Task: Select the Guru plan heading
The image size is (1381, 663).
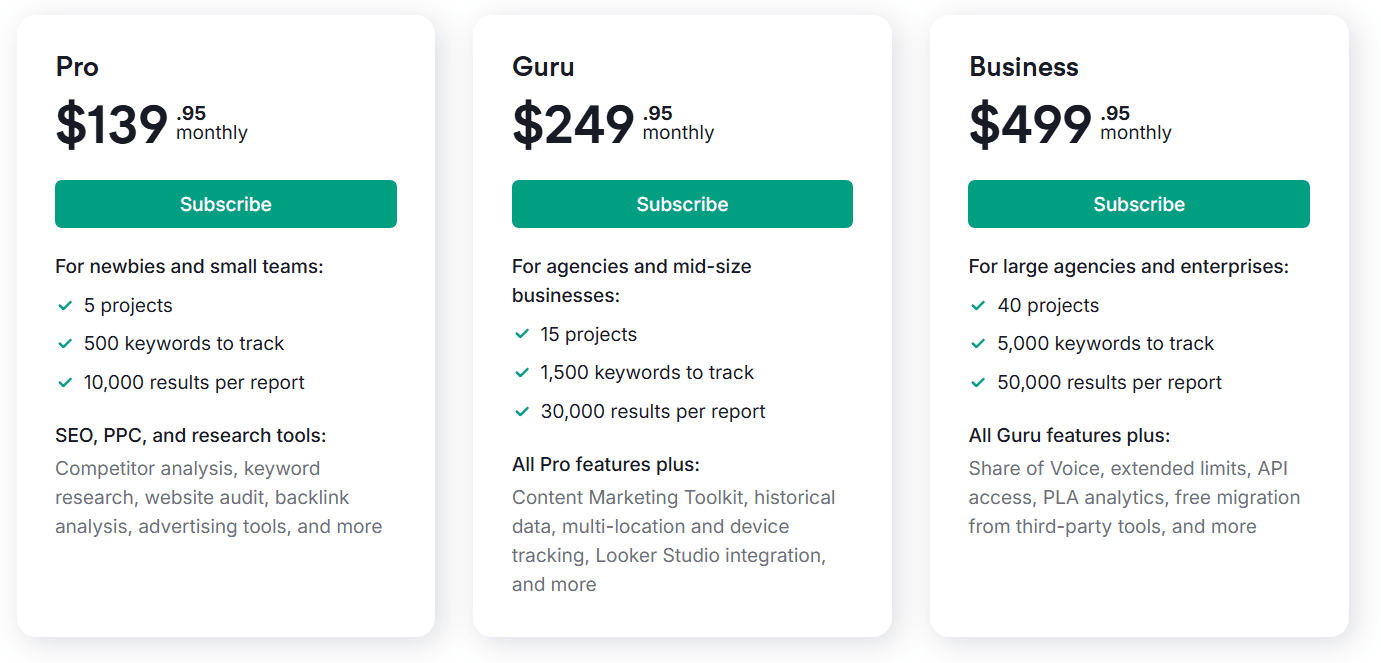Action: click(542, 67)
